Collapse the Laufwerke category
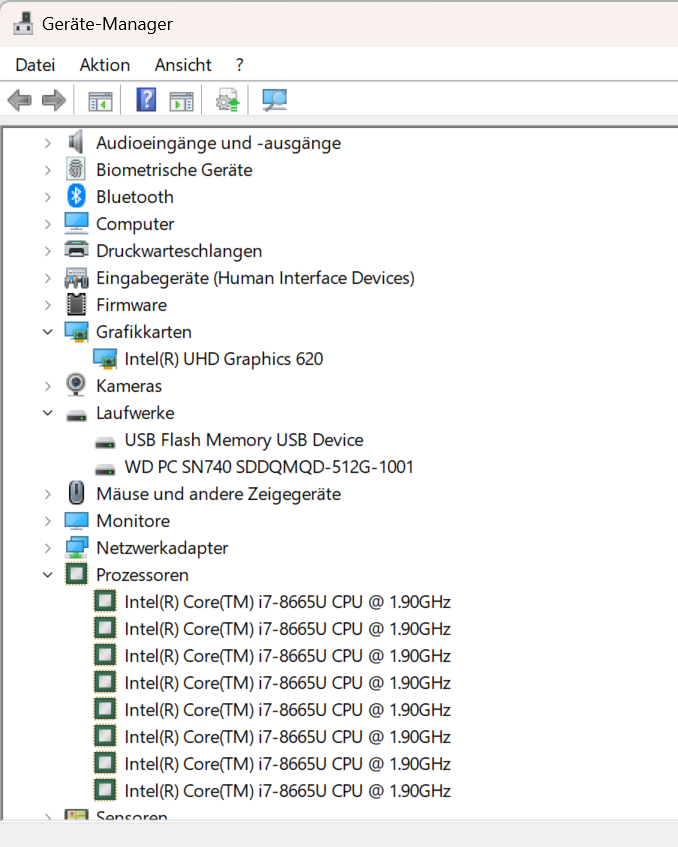This screenshot has height=847, width=678. pos(48,413)
